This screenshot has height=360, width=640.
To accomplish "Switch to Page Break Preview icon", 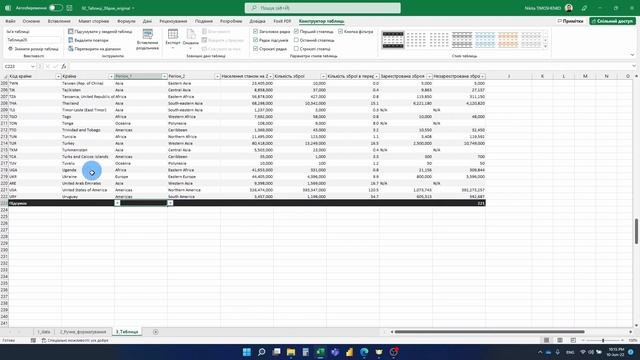I will 573,340.
